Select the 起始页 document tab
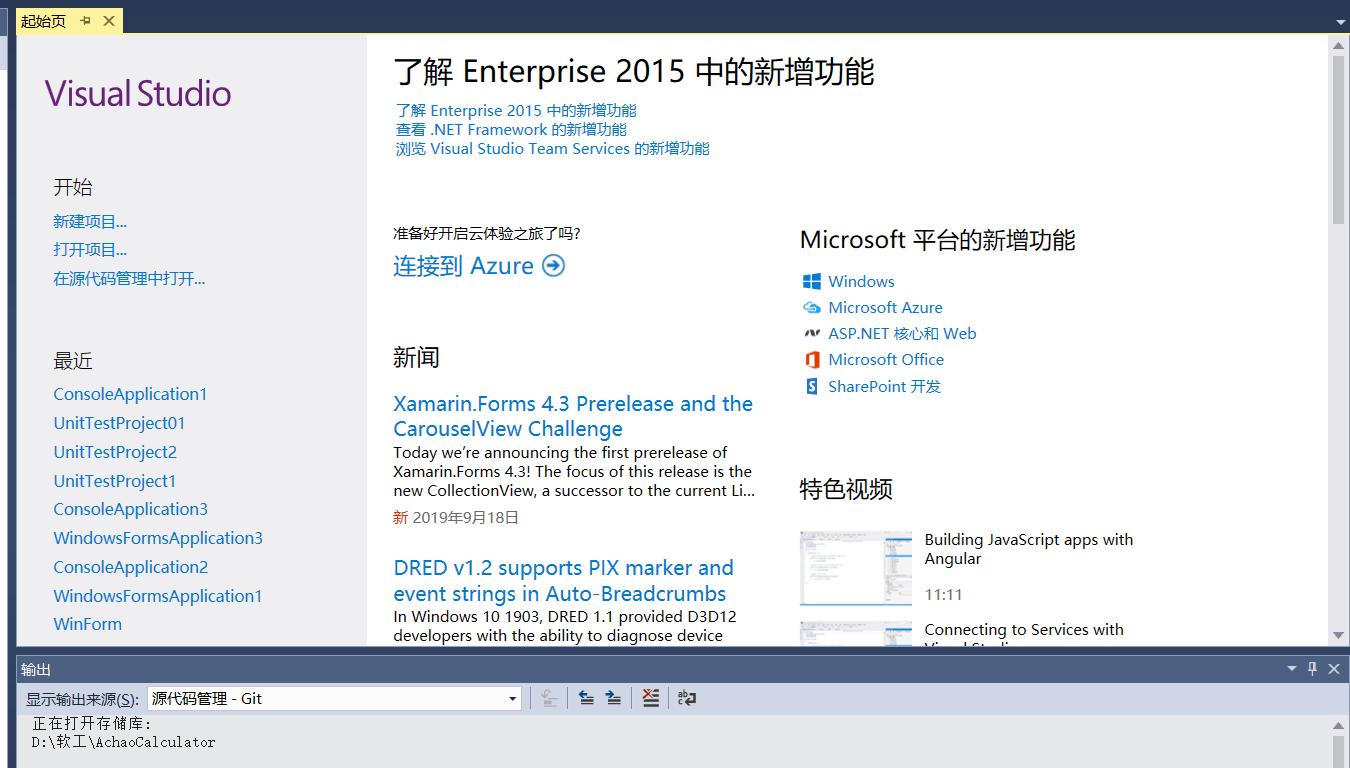This screenshot has height=768, width=1350. [44, 21]
